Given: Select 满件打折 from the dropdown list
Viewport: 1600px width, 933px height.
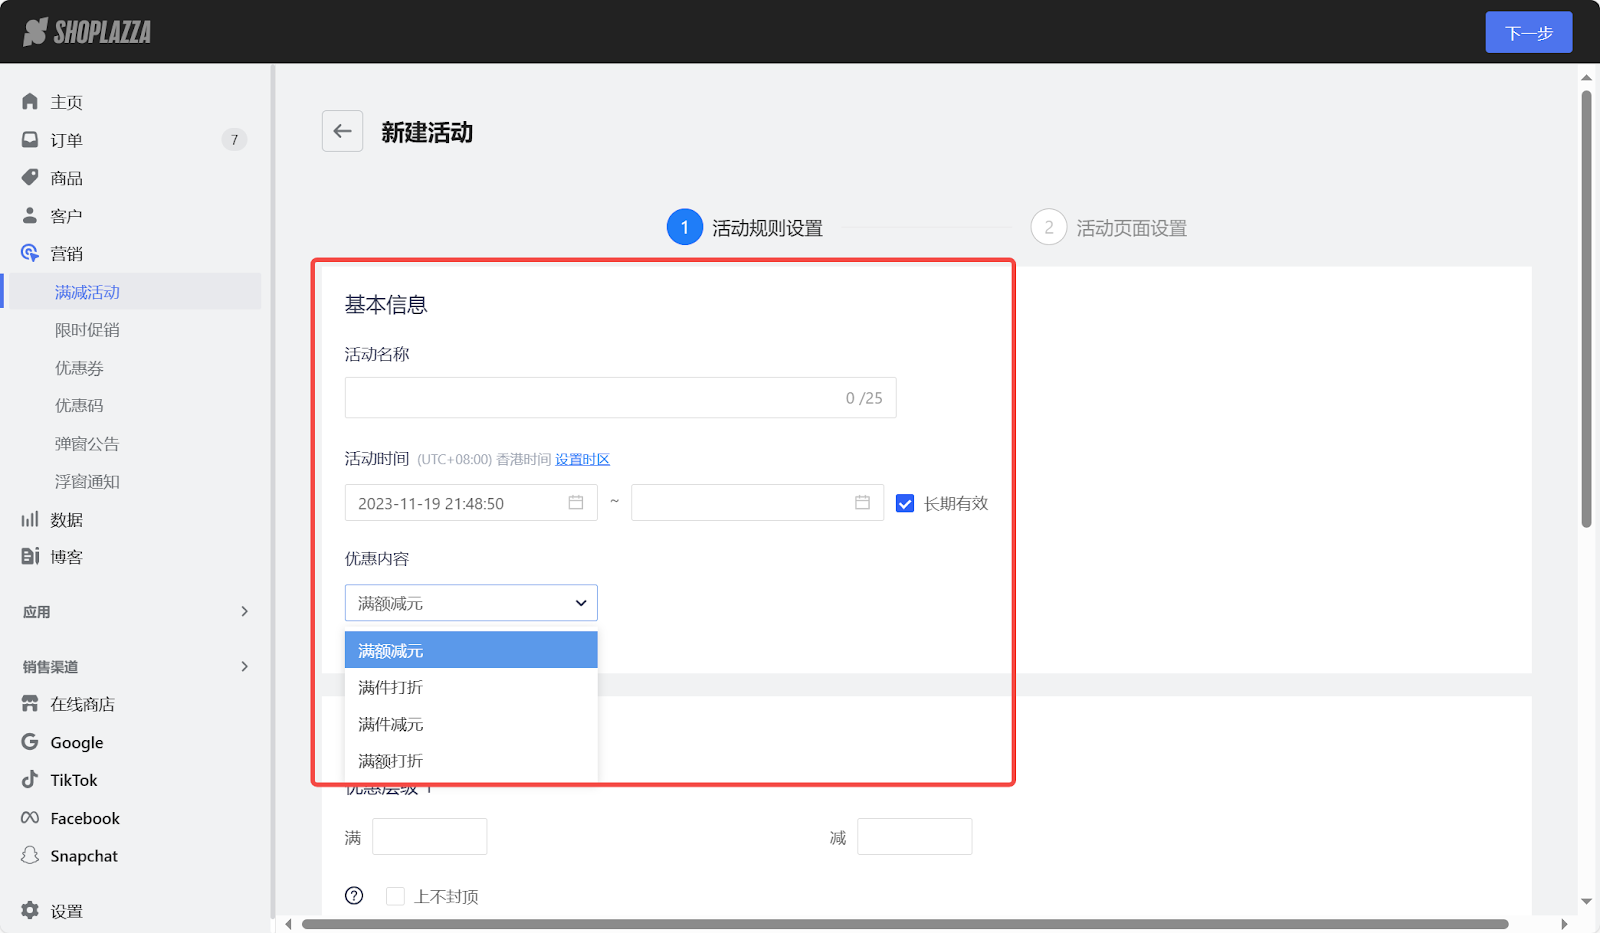Looking at the screenshot, I should click(390, 687).
